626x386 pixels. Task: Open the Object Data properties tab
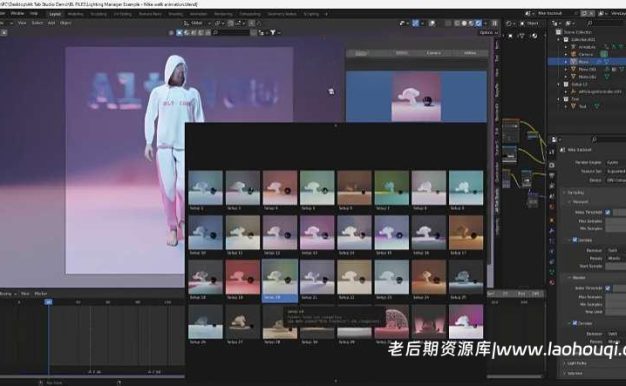(552, 272)
